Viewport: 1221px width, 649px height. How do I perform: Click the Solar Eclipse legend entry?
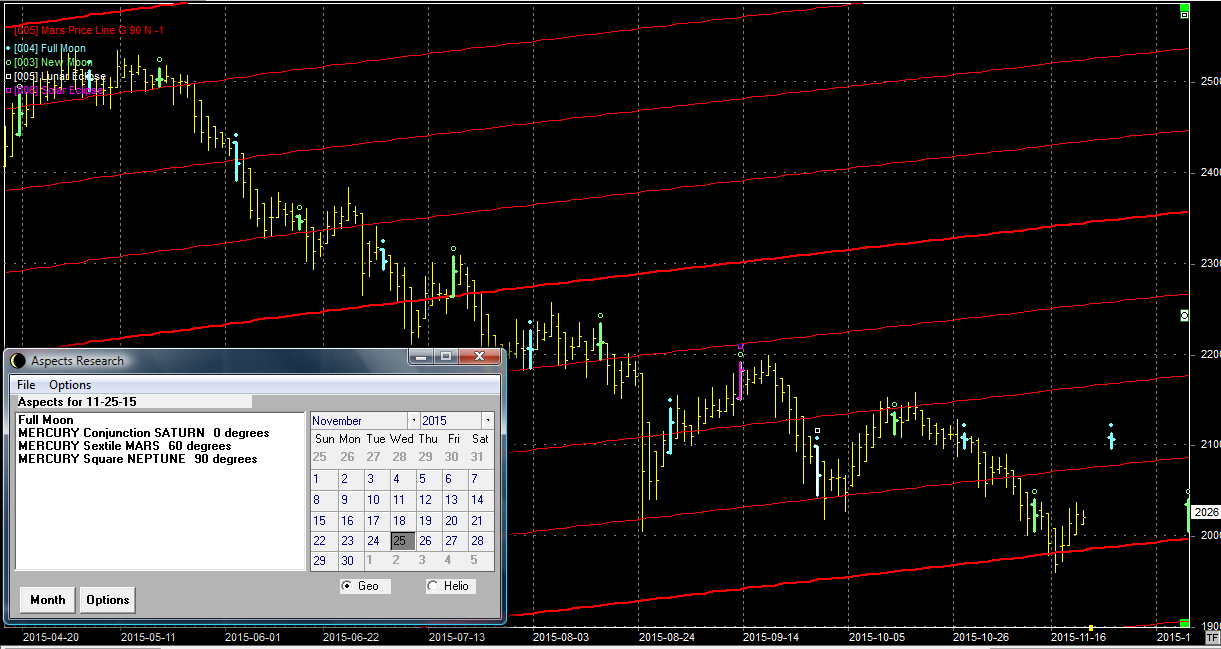(x=59, y=90)
